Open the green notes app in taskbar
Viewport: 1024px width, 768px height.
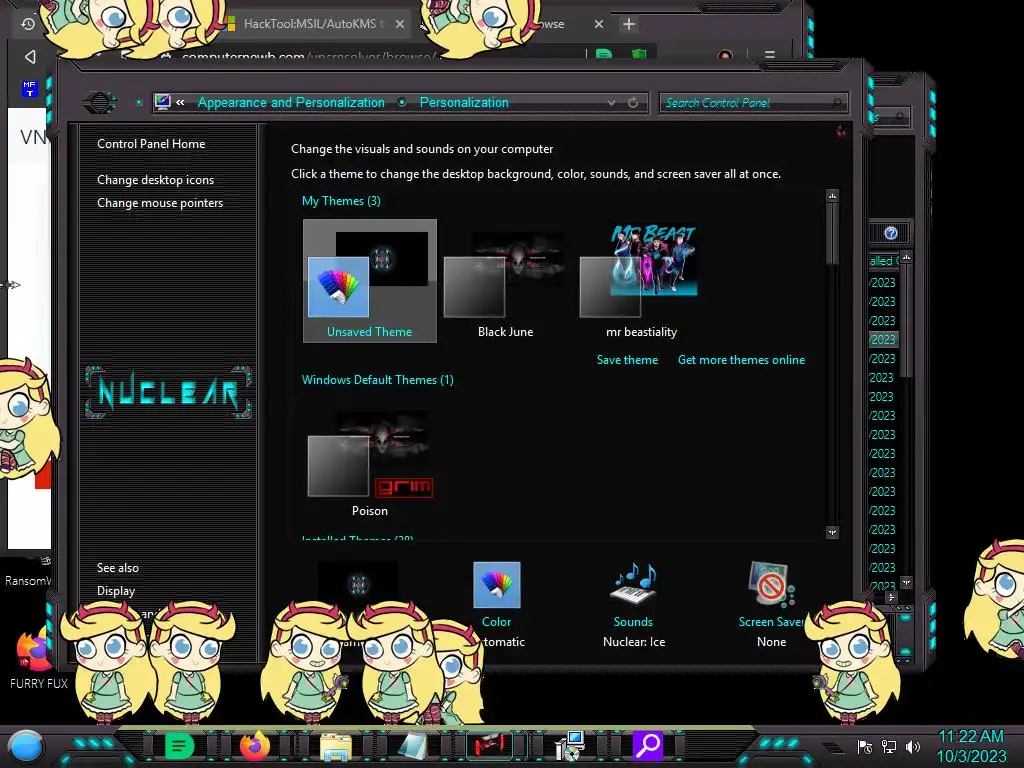179,745
